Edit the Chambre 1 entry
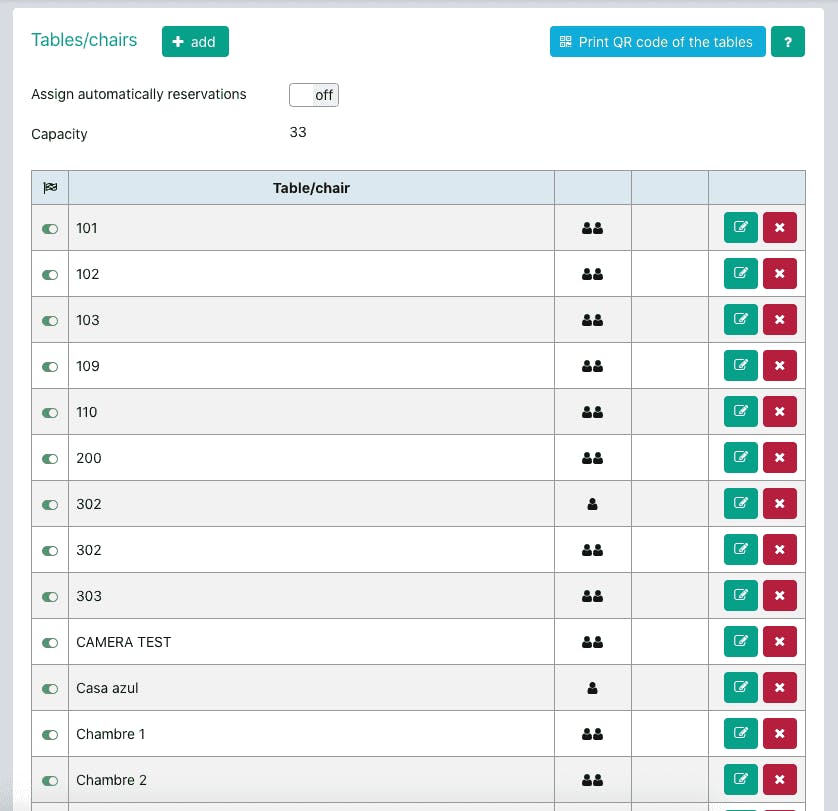Image resolution: width=838 pixels, height=811 pixels. click(741, 733)
